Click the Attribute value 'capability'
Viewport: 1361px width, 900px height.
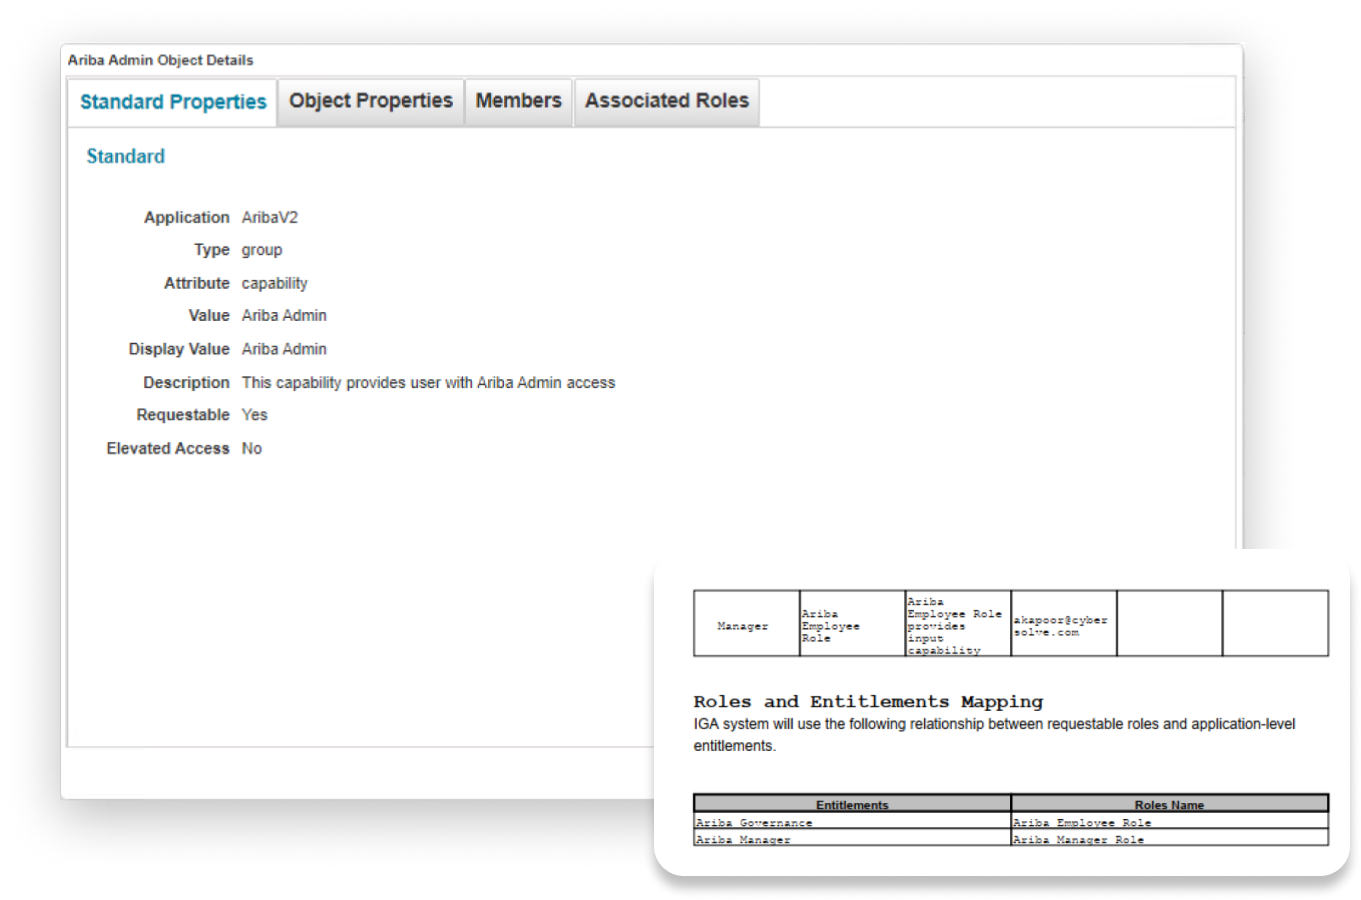[274, 283]
